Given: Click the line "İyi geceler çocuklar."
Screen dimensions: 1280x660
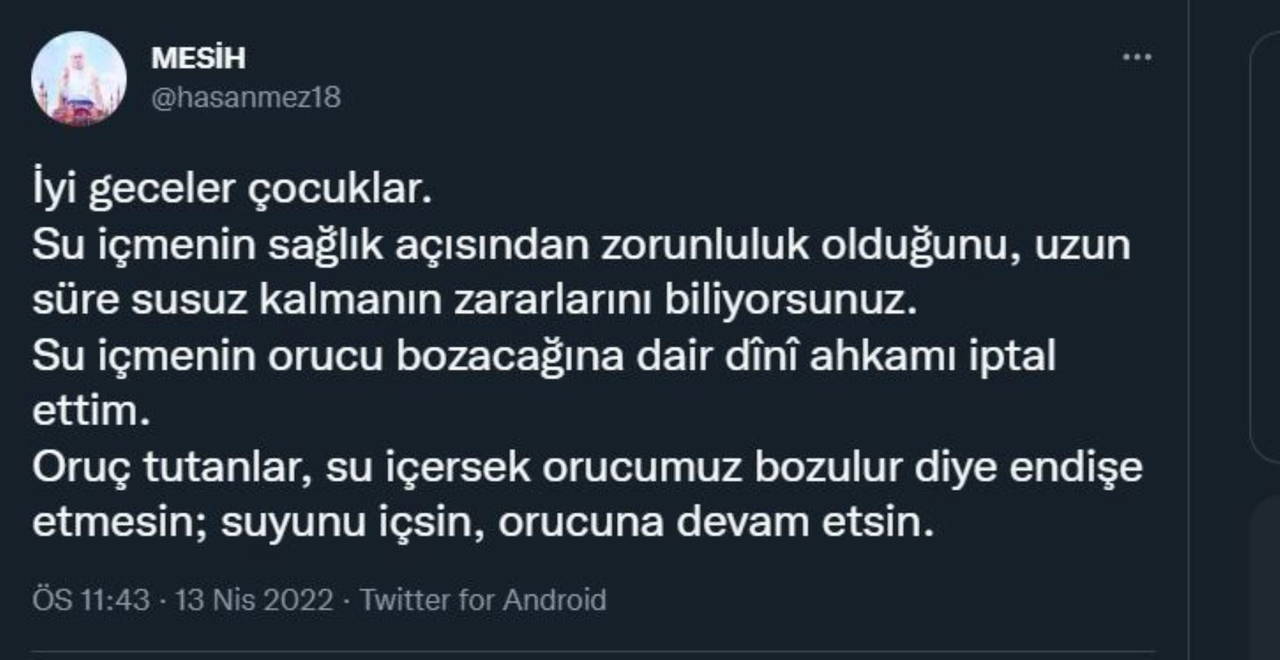Looking at the screenshot, I should coord(232,191).
